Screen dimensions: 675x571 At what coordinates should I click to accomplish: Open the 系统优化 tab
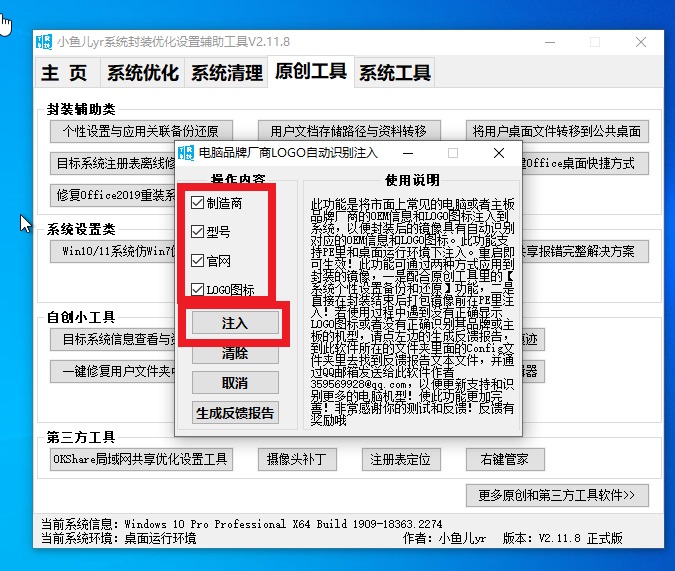pyautogui.click(x=143, y=73)
